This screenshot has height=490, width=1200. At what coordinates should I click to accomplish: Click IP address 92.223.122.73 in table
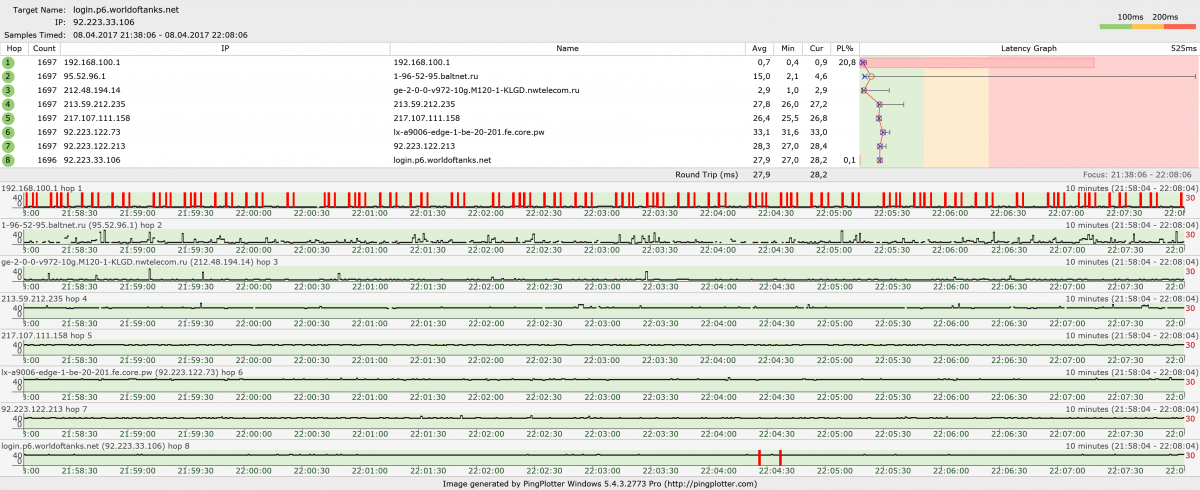pyautogui.click(x=92, y=132)
